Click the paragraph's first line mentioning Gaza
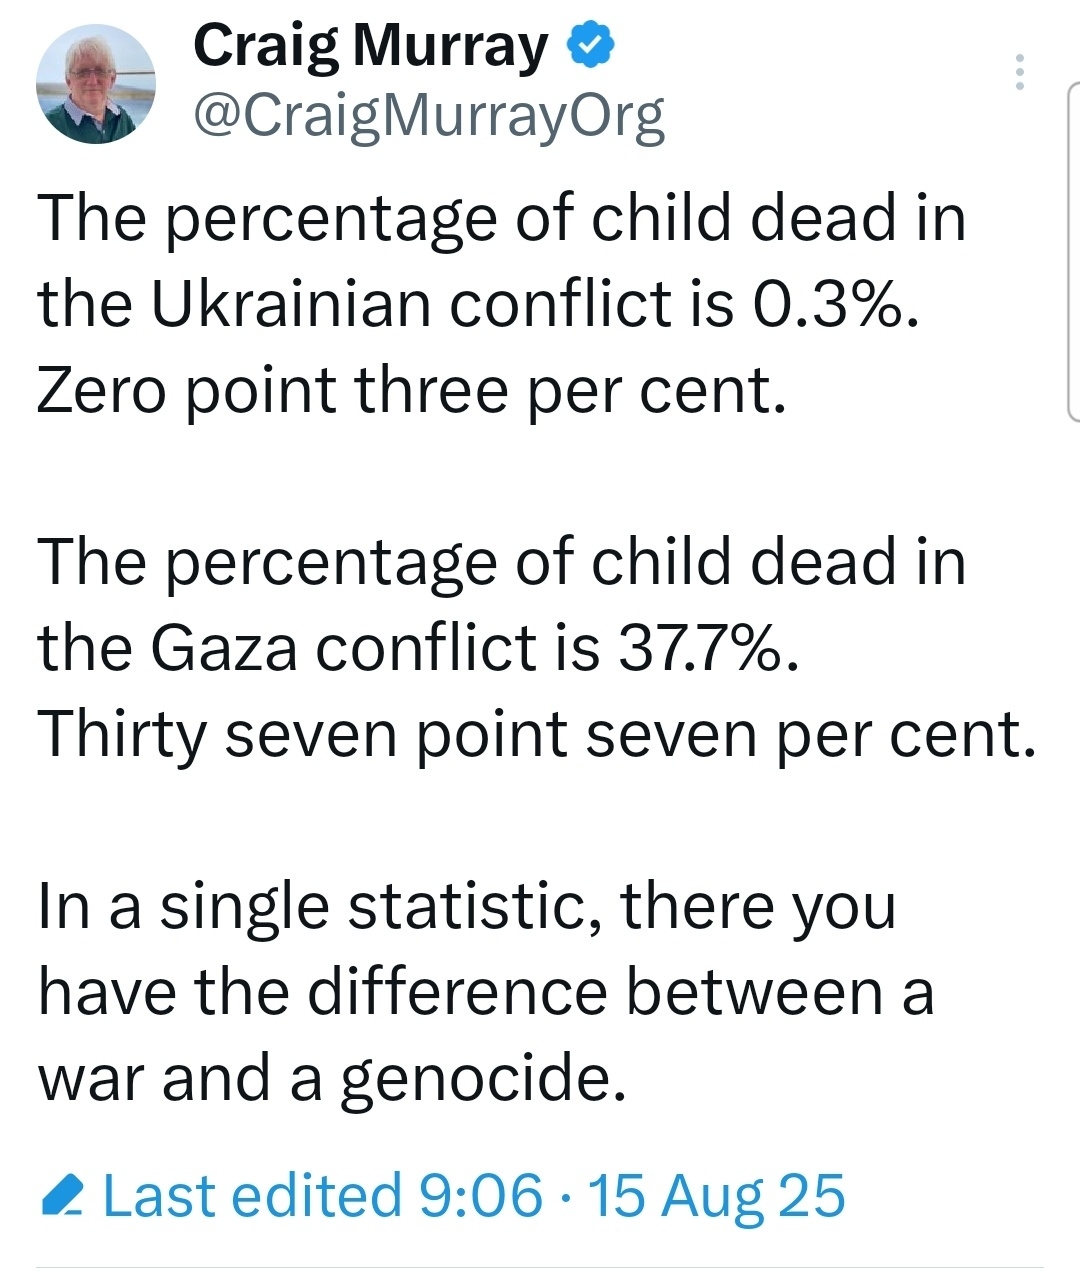Image resolution: width=1080 pixels, height=1272 pixels. (502, 561)
